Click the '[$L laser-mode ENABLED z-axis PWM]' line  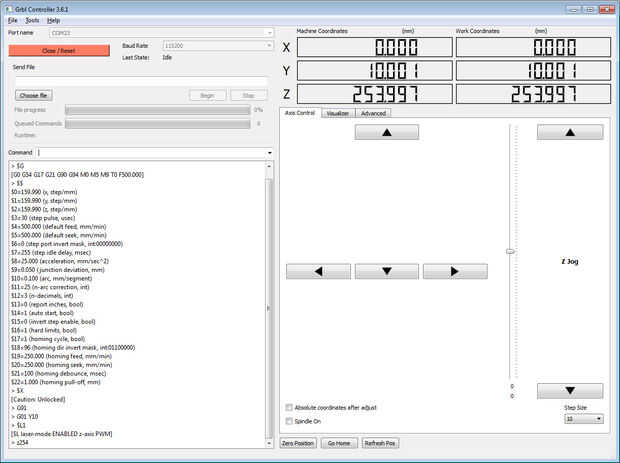[x=62, y=434]
